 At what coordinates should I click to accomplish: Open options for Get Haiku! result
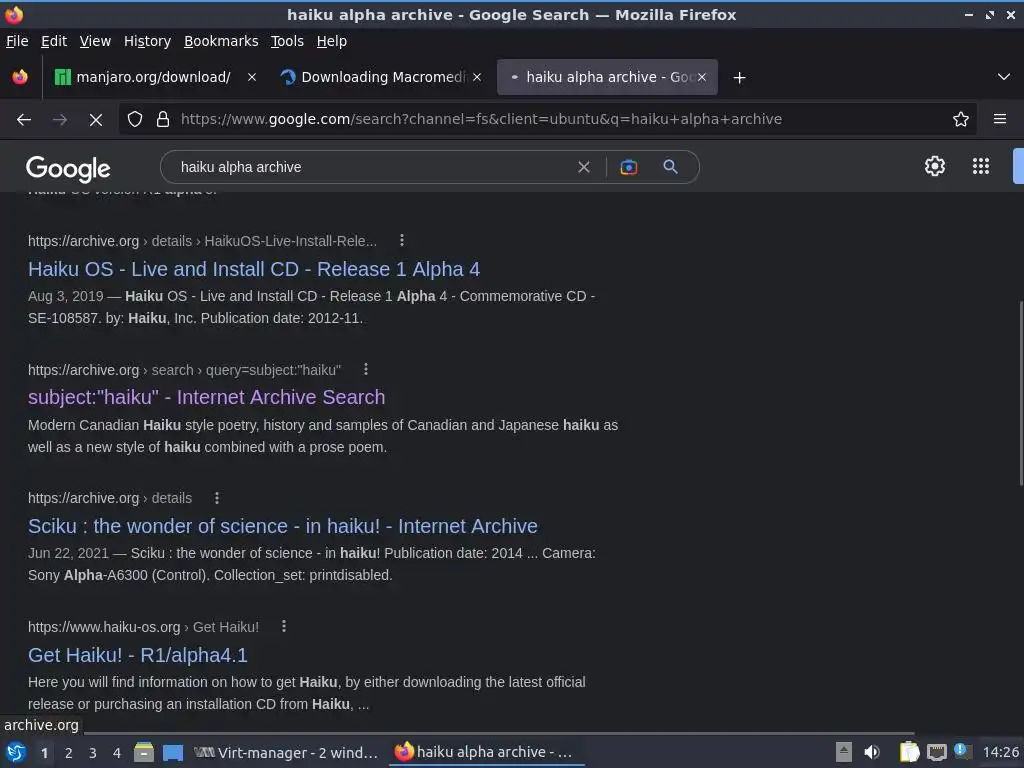(x=283, y=626)
